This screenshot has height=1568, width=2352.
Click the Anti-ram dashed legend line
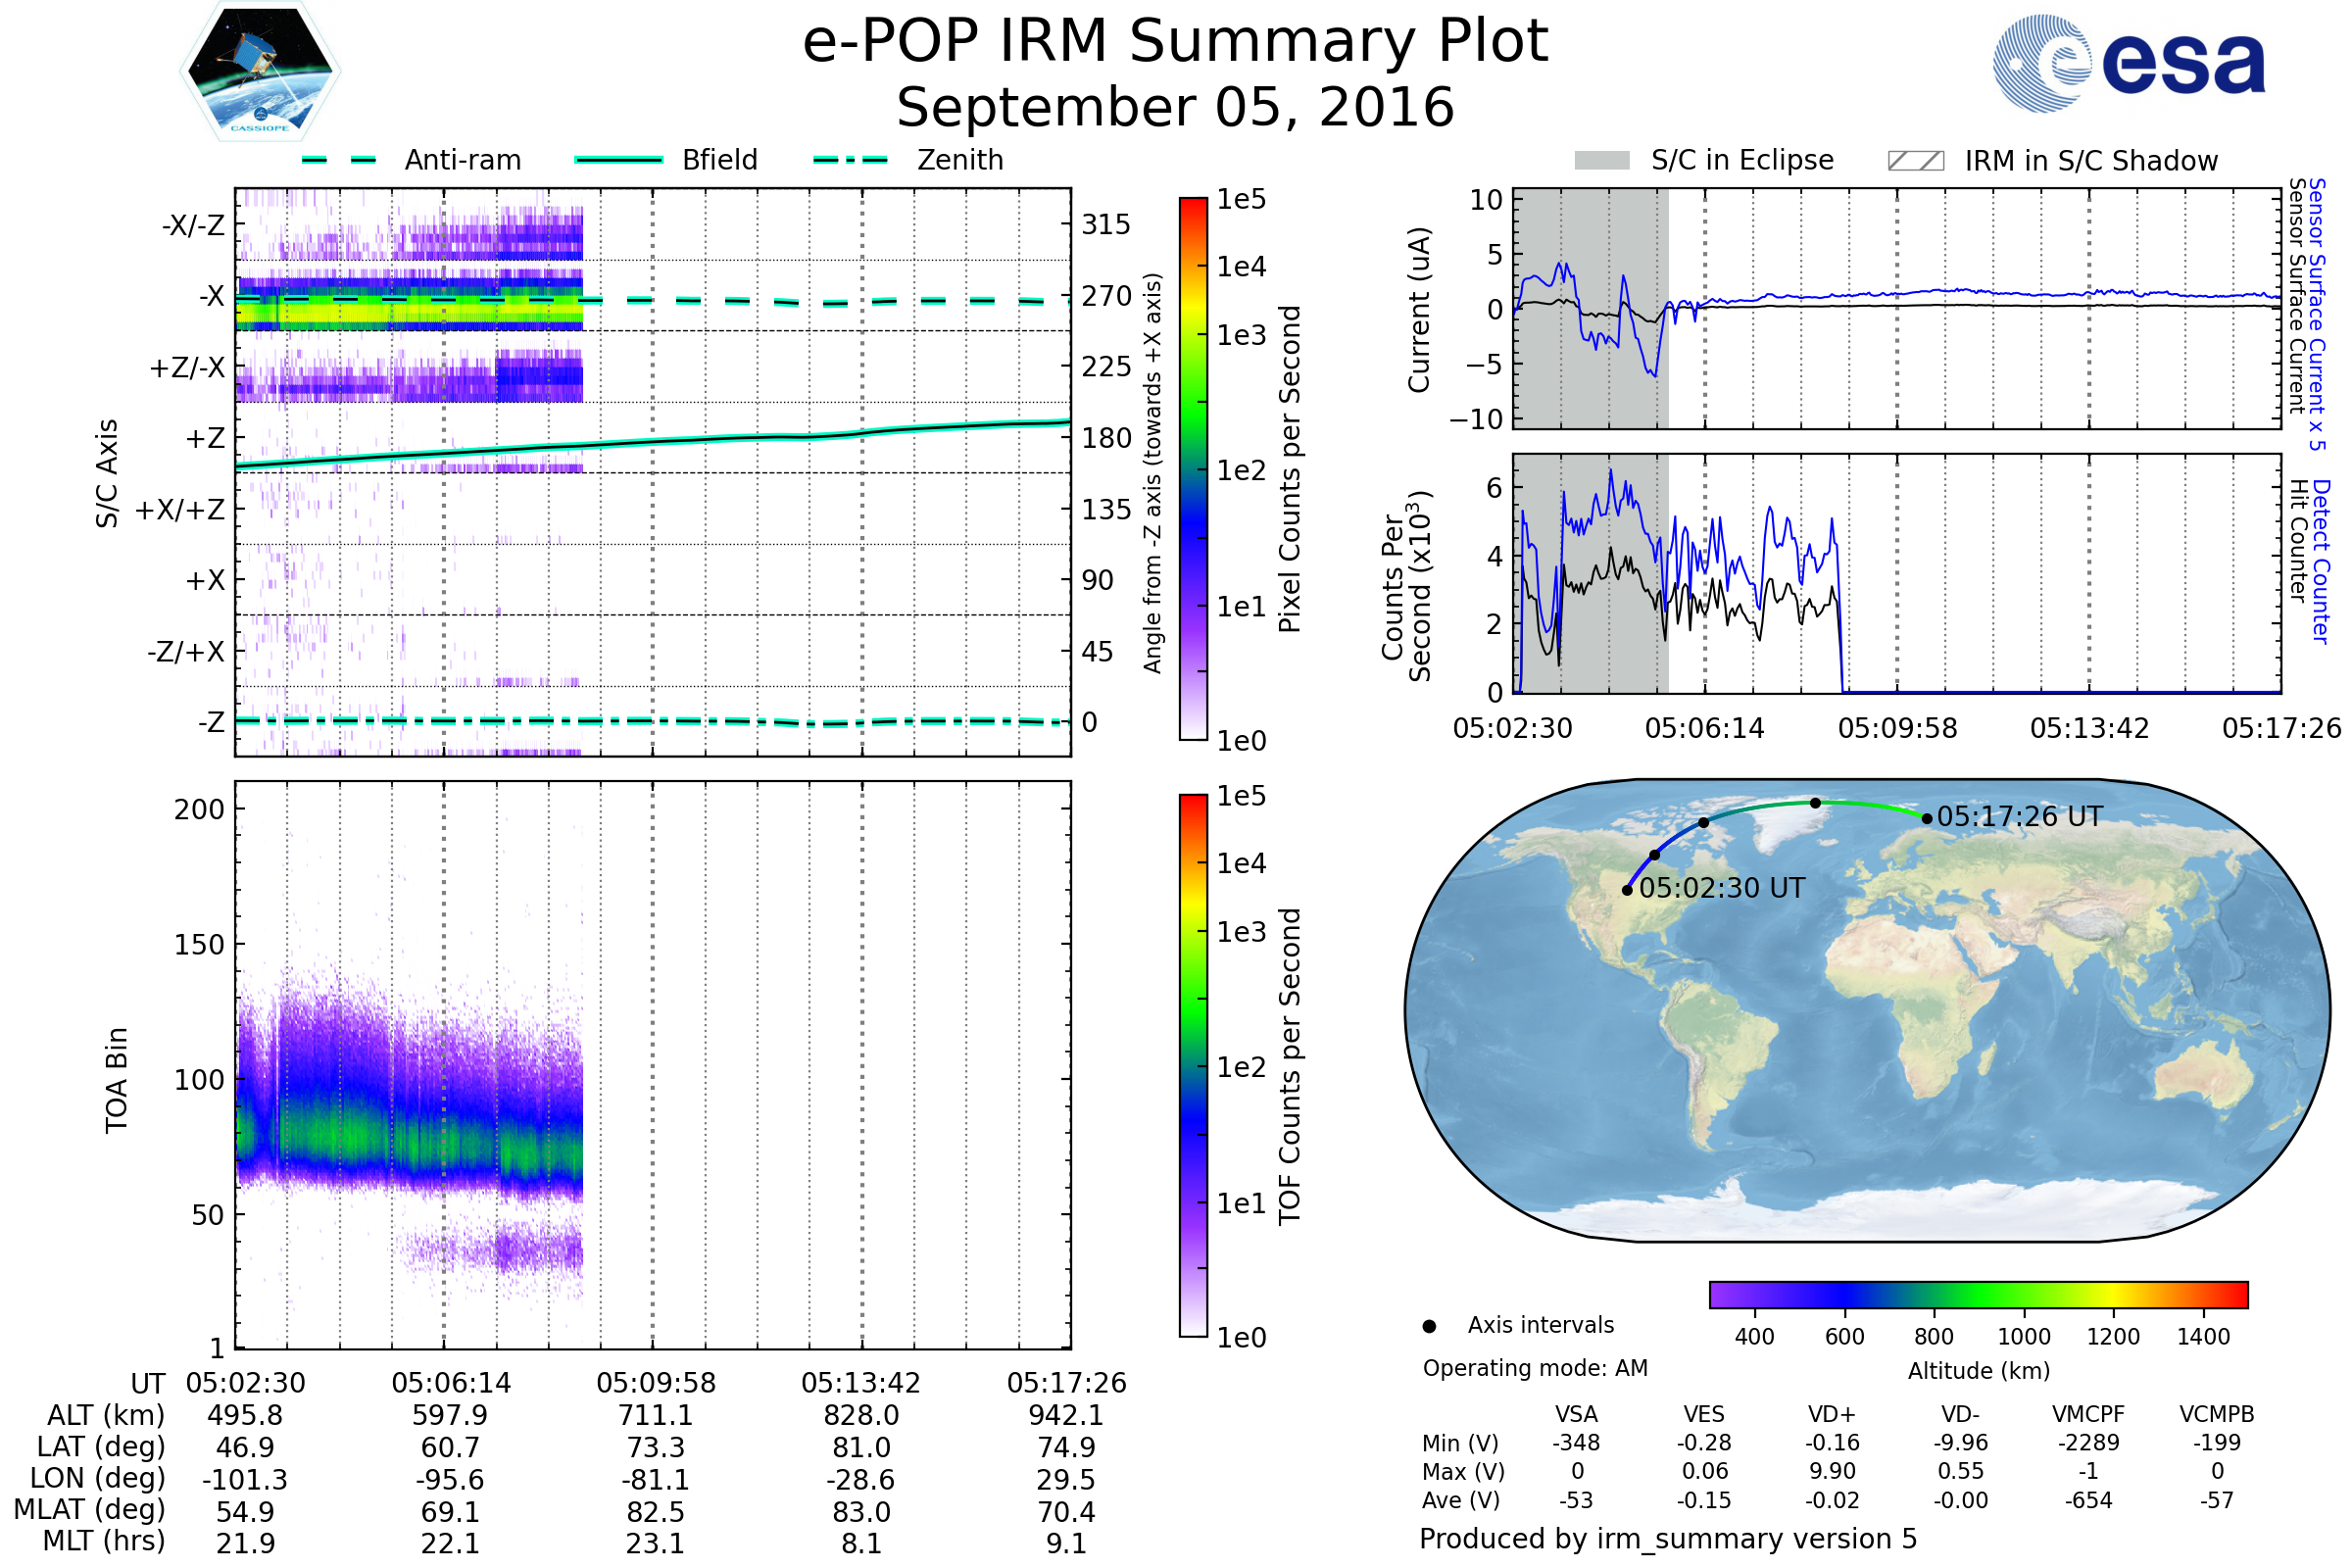tap(339, 160)
